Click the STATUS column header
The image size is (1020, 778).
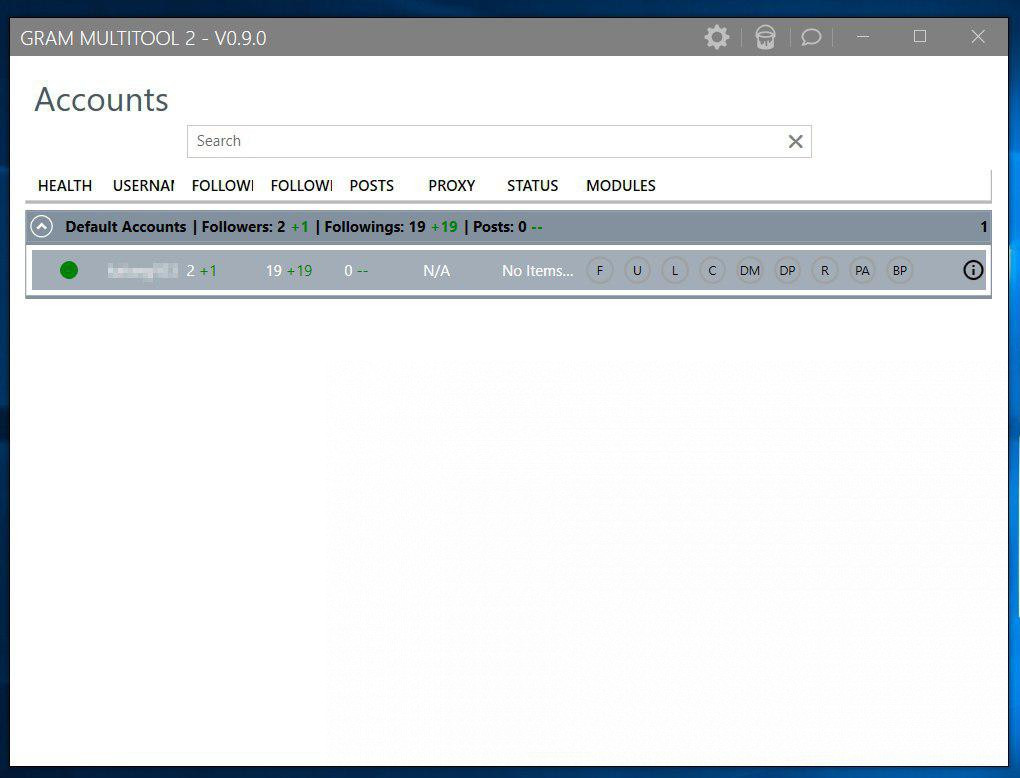pos(532,186)
